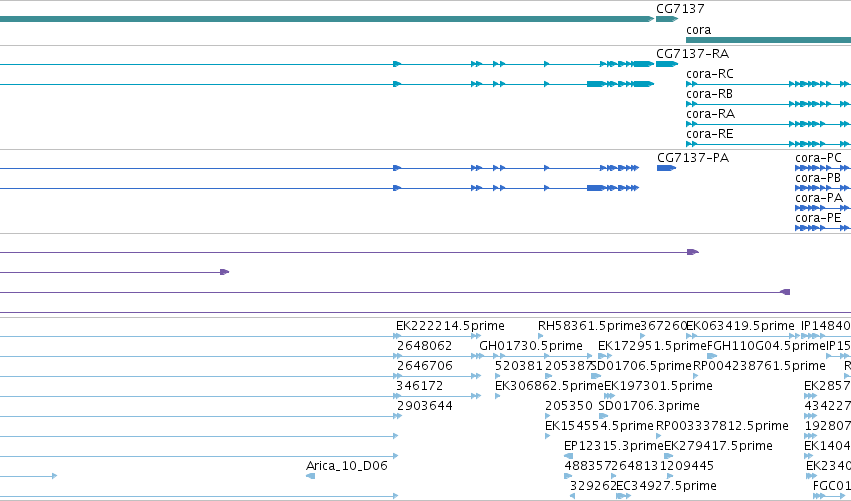The height and width of the screenshot is (501, 851).
Task: Click the SD01706.5prime EST label
Action: point(642,366)
